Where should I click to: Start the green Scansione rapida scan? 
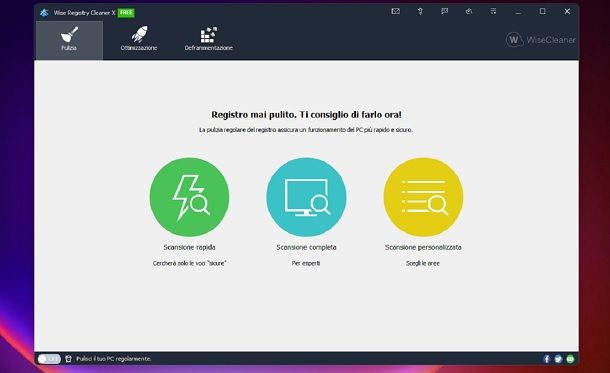[189, 197]
